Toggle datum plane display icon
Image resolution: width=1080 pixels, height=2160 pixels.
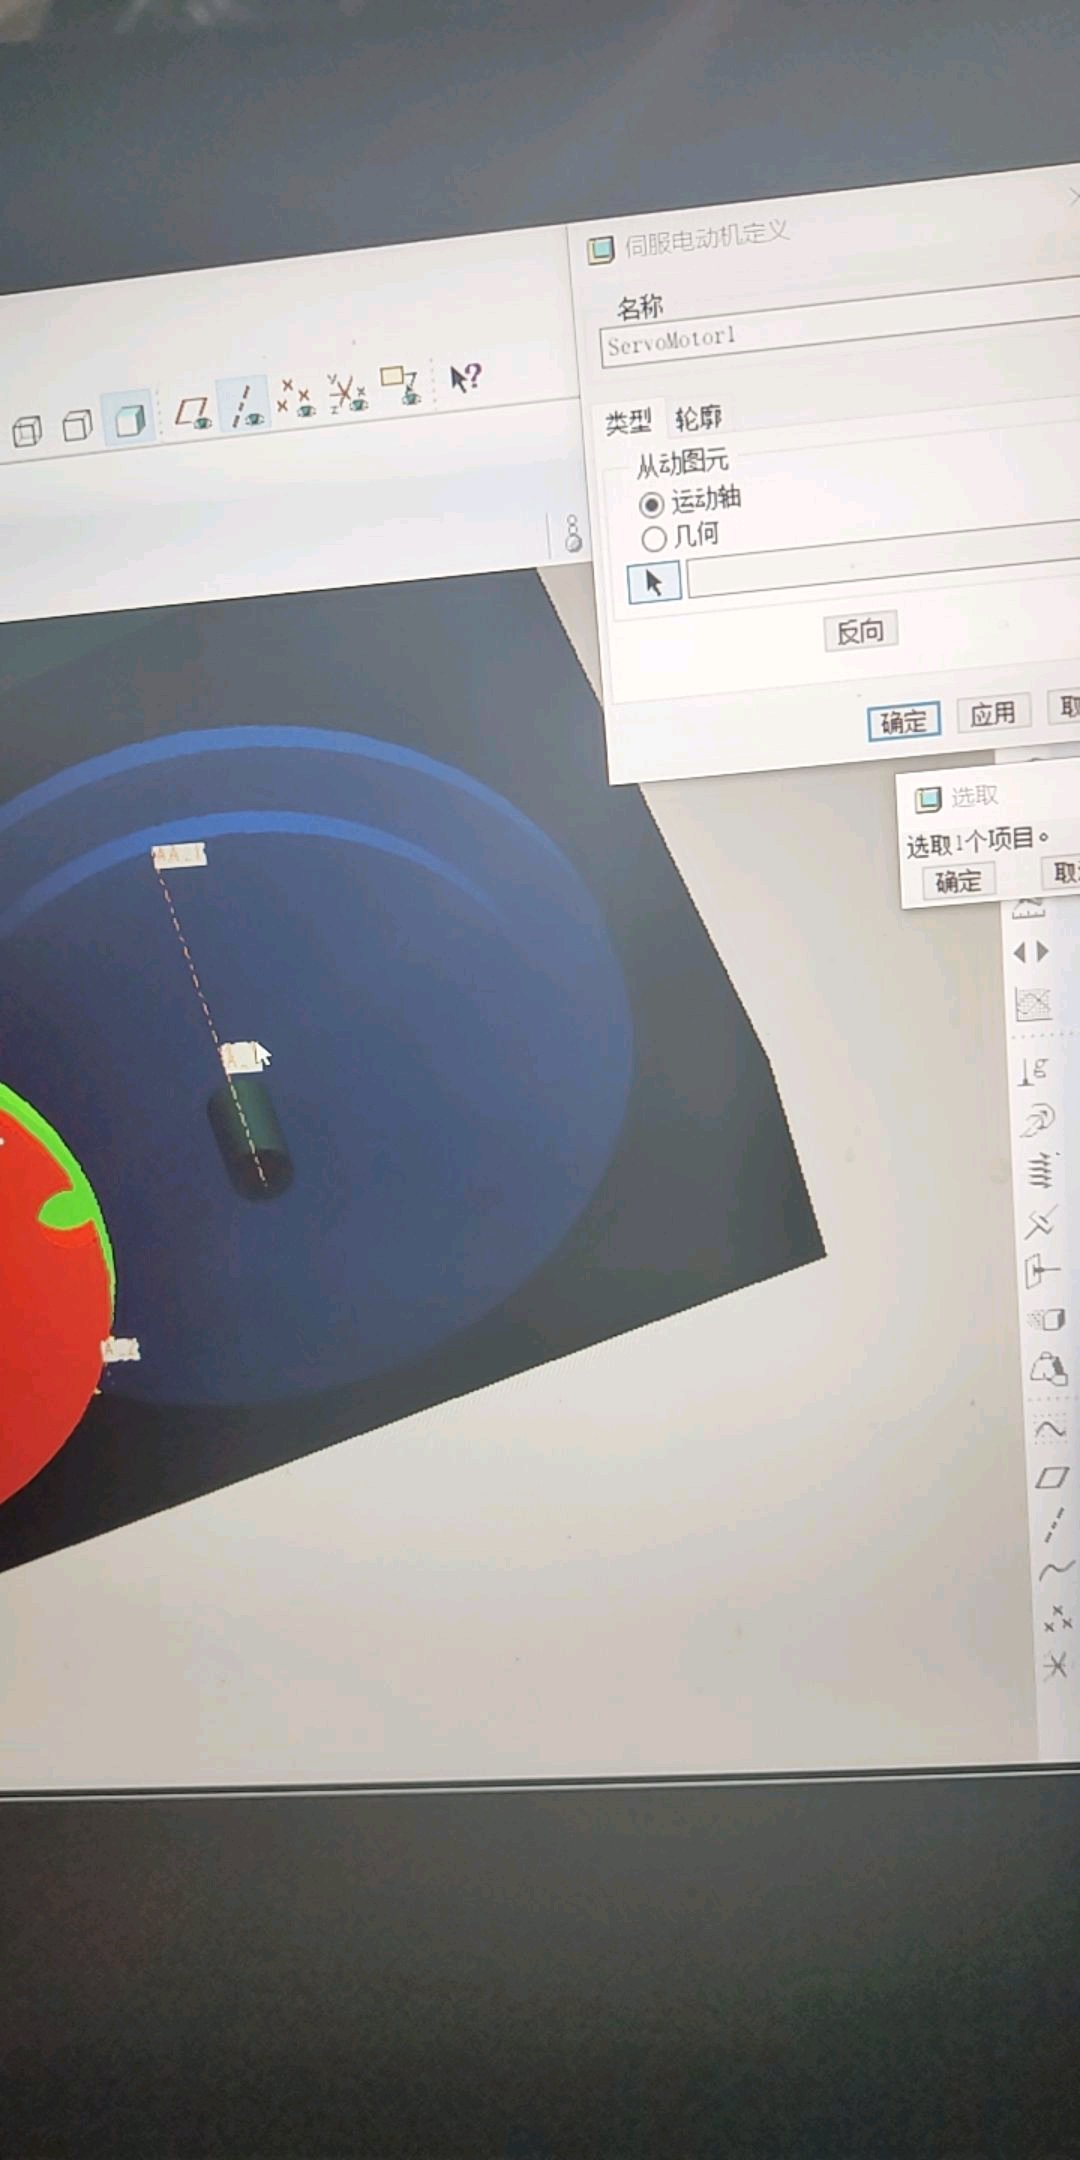point(194,412)
